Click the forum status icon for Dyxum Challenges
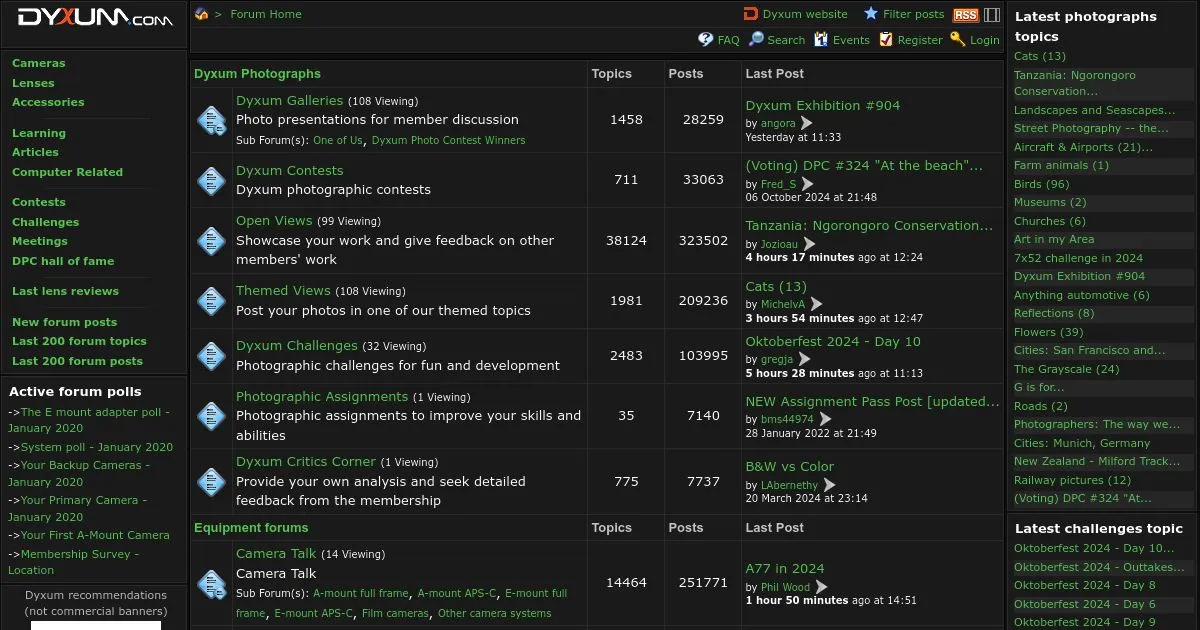1200x630 pixels. coord(211,356)
